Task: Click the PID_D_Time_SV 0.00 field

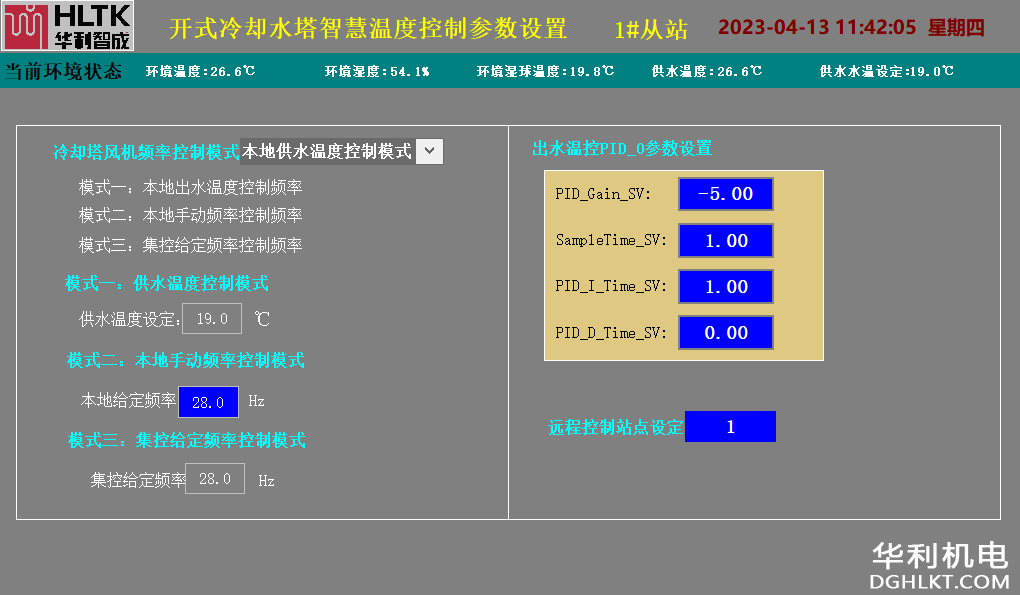Action: click(x=725, y=333)
